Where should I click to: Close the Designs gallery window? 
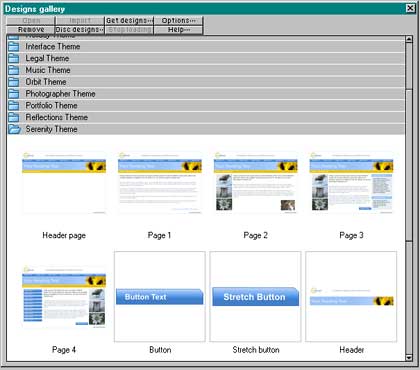coord(410,8)
